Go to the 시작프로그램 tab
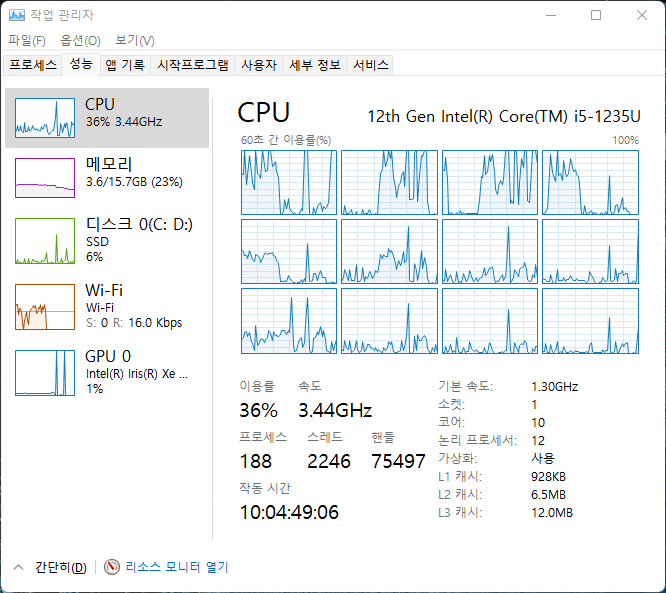 click(193, 65)
